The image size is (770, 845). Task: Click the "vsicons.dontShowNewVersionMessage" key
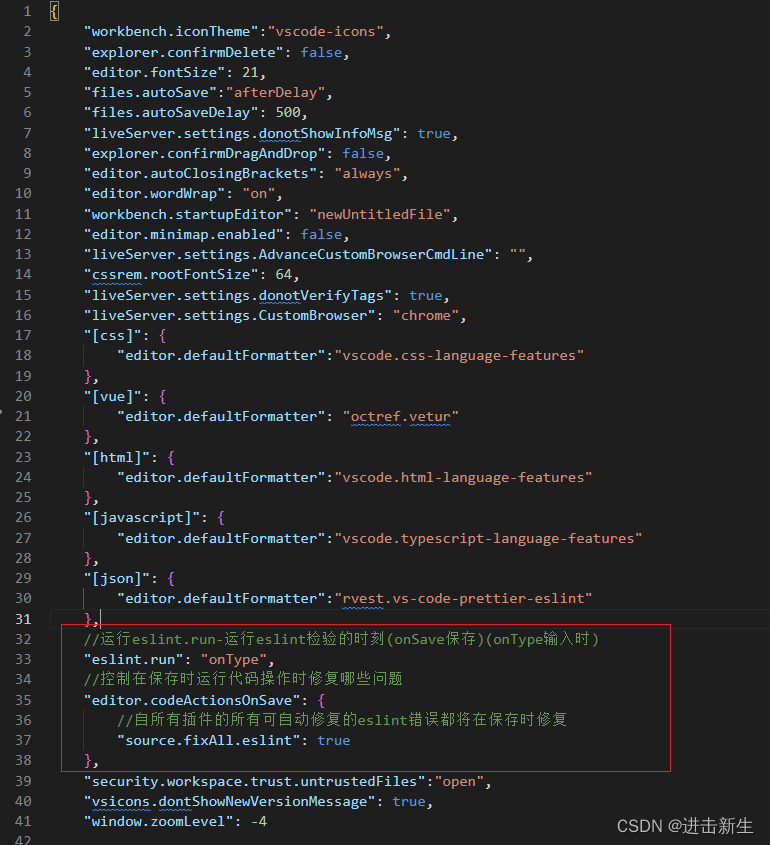[x=230, y=802]
